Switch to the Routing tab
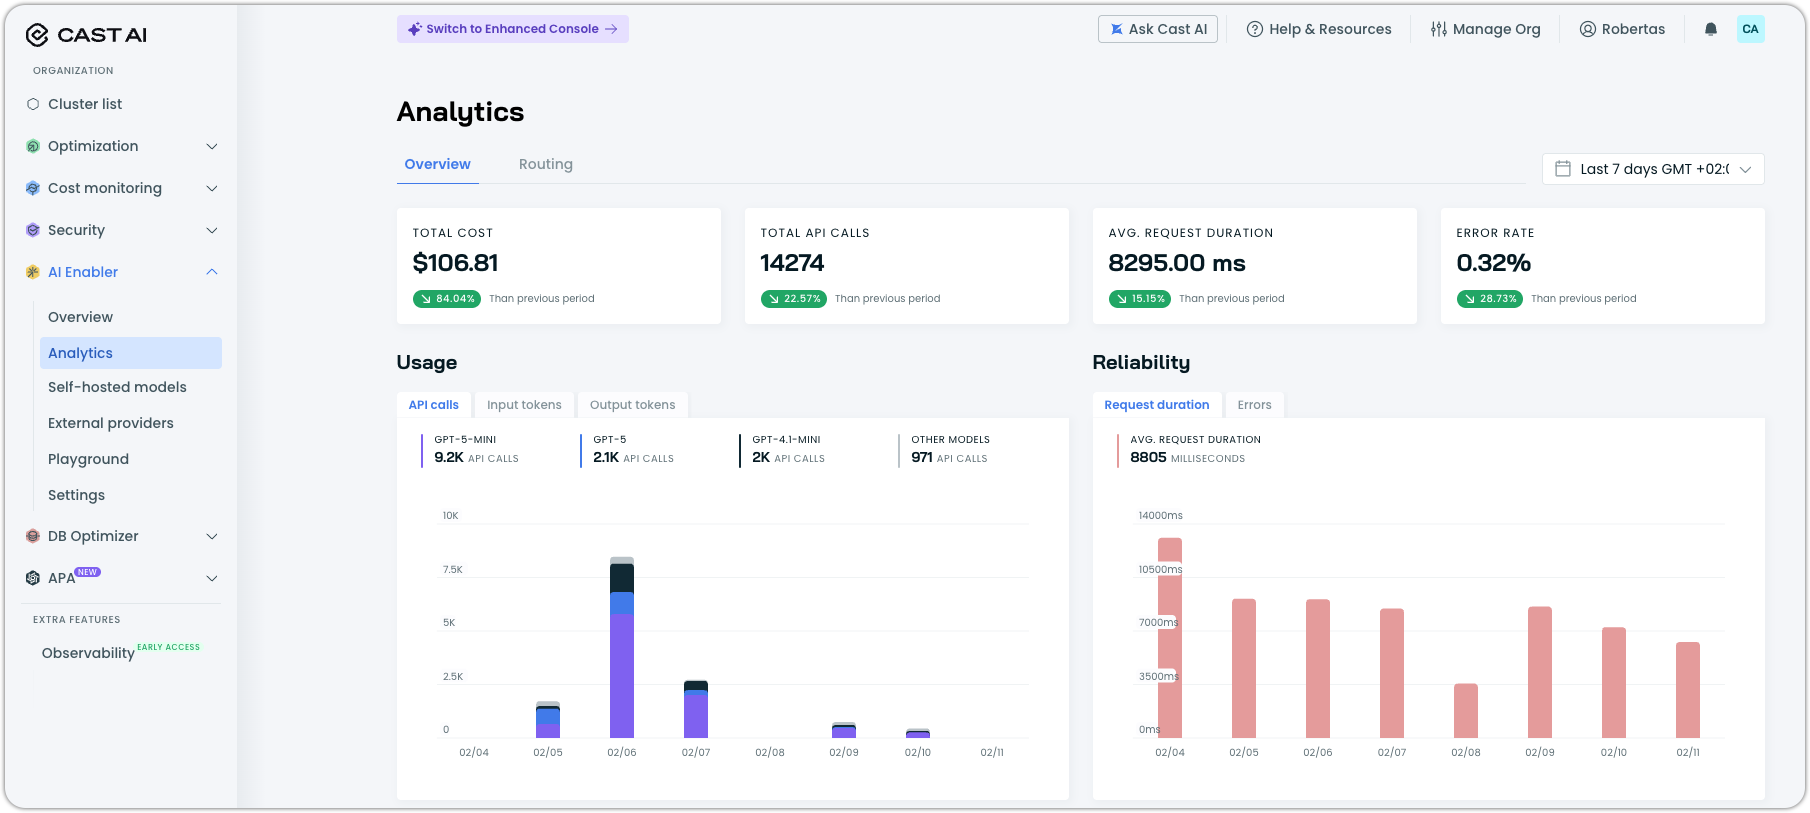This screenshot has width=1810, height=813. [546, 164]
